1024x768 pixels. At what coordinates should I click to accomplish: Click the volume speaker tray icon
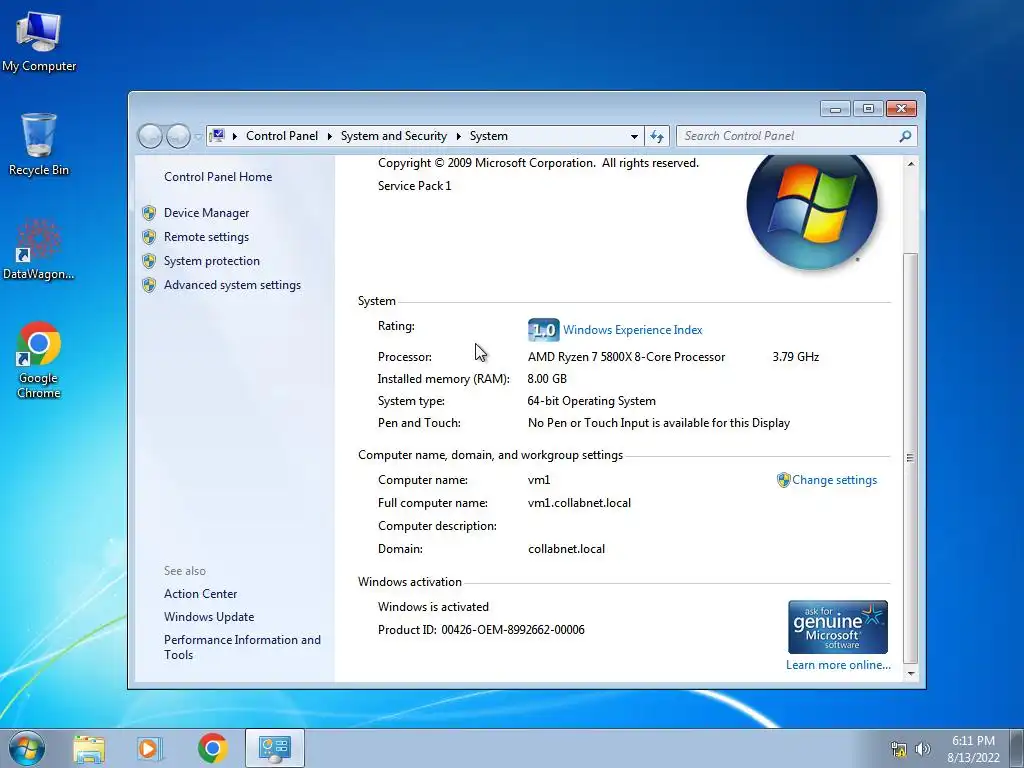click(x=922, y=749)
